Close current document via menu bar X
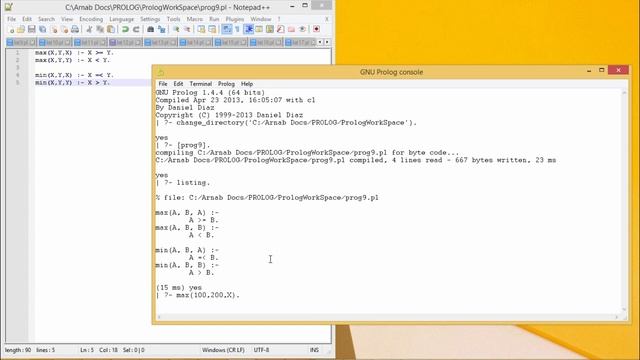640x360 pixels. pyautogui.click(x=327, y=19)
